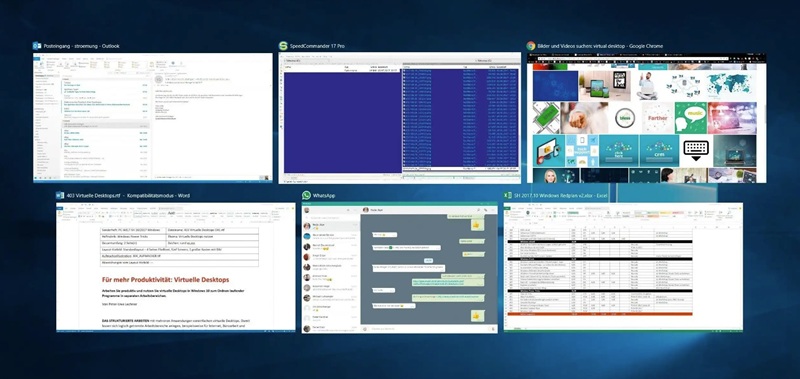Click the attach paperclip icon in WhatsApp header
Viewport: 800px width, 379px height.
pyautogui.click(x=485, y=210)
